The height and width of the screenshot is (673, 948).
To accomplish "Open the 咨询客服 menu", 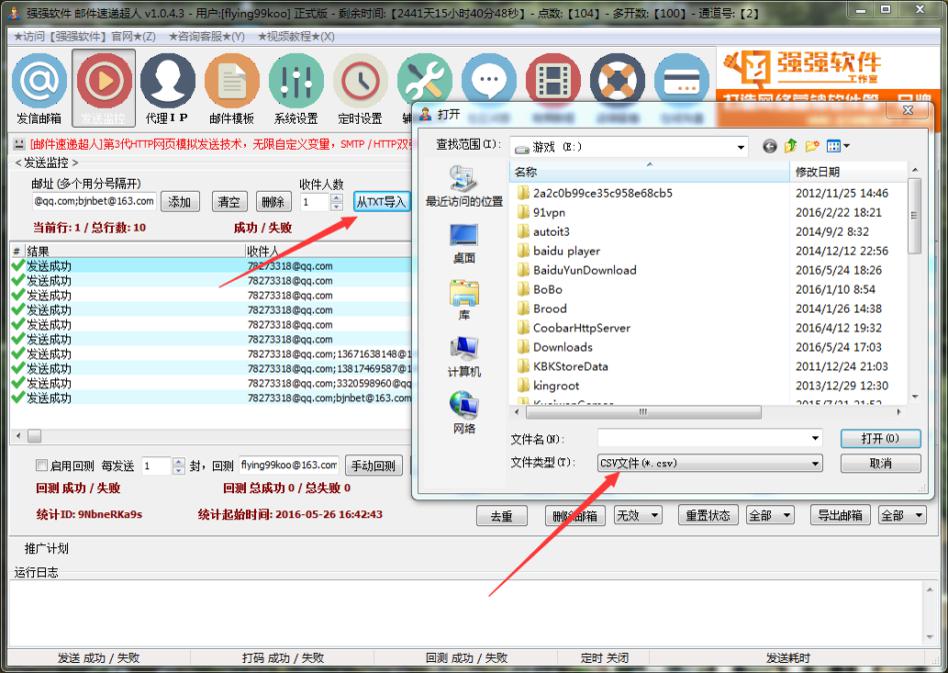I will pyautogui.click(x=207, y=36).
